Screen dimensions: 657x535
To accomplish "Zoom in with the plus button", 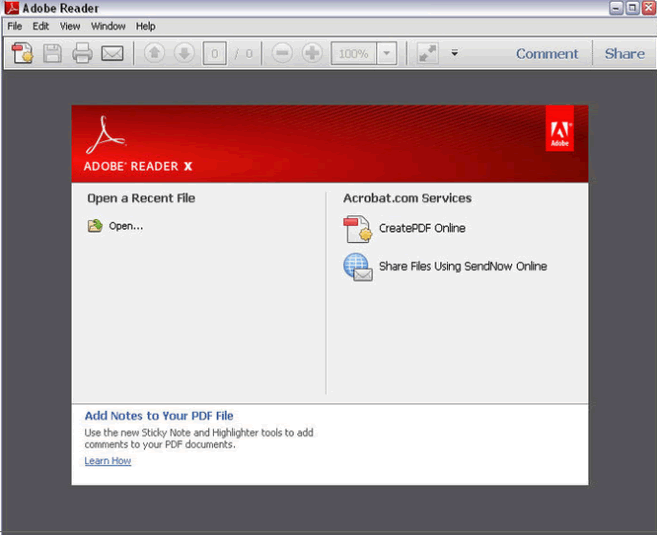I will coord(312,53).
